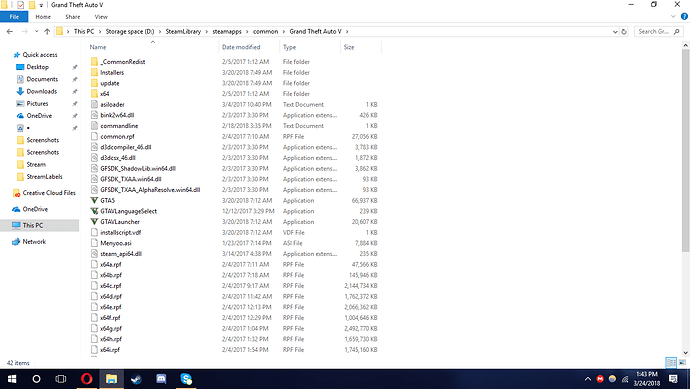This screenshot has height=389, width=690.
Task: Click Storage space (D:) breadcrumb
Action: [130, 32]
